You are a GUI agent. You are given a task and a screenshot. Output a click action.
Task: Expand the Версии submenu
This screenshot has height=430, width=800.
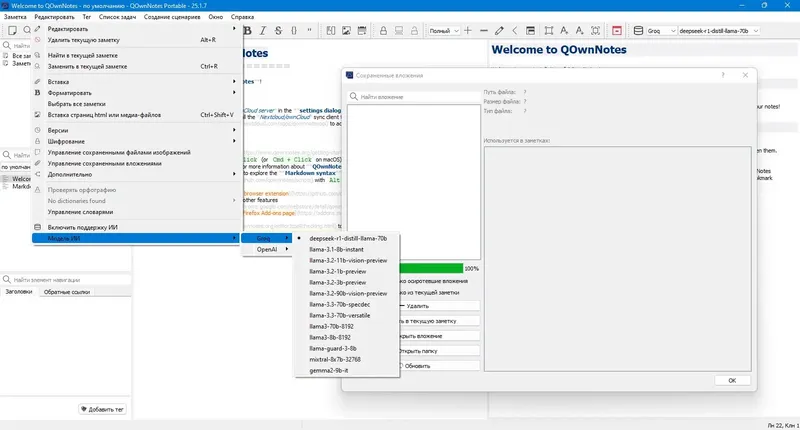click(x=136, y=130)
